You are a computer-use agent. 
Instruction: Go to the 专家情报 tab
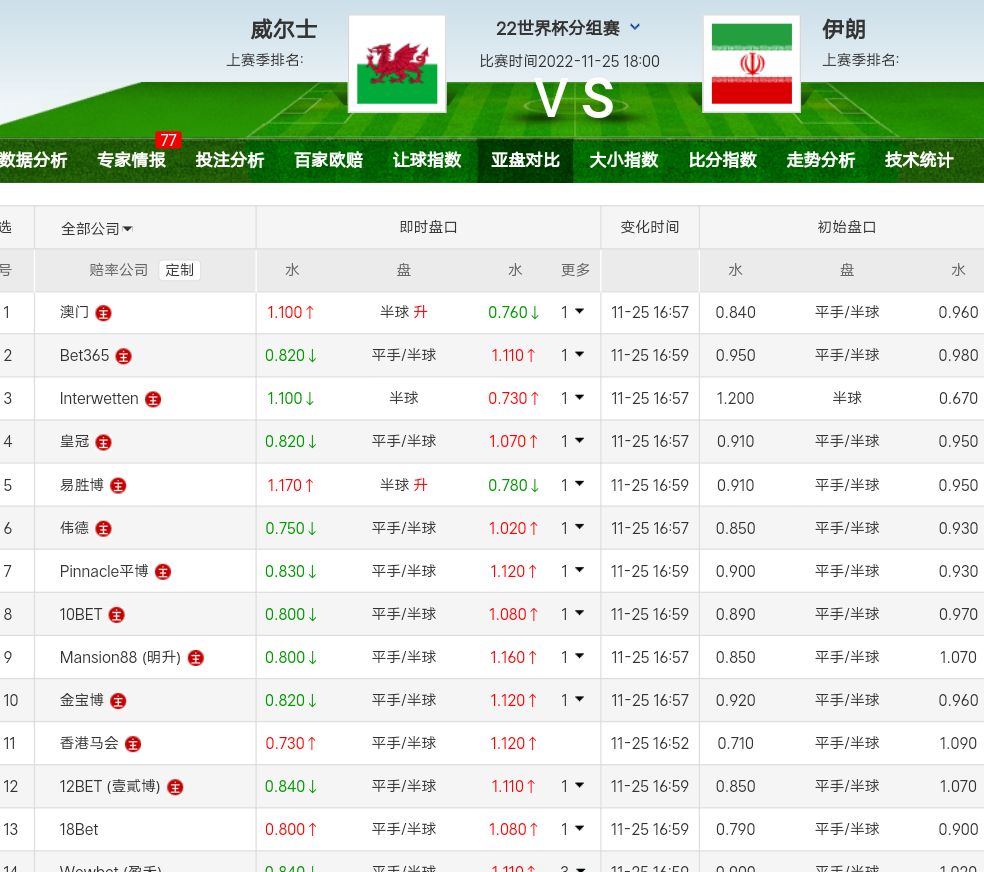tap(131, 160)
